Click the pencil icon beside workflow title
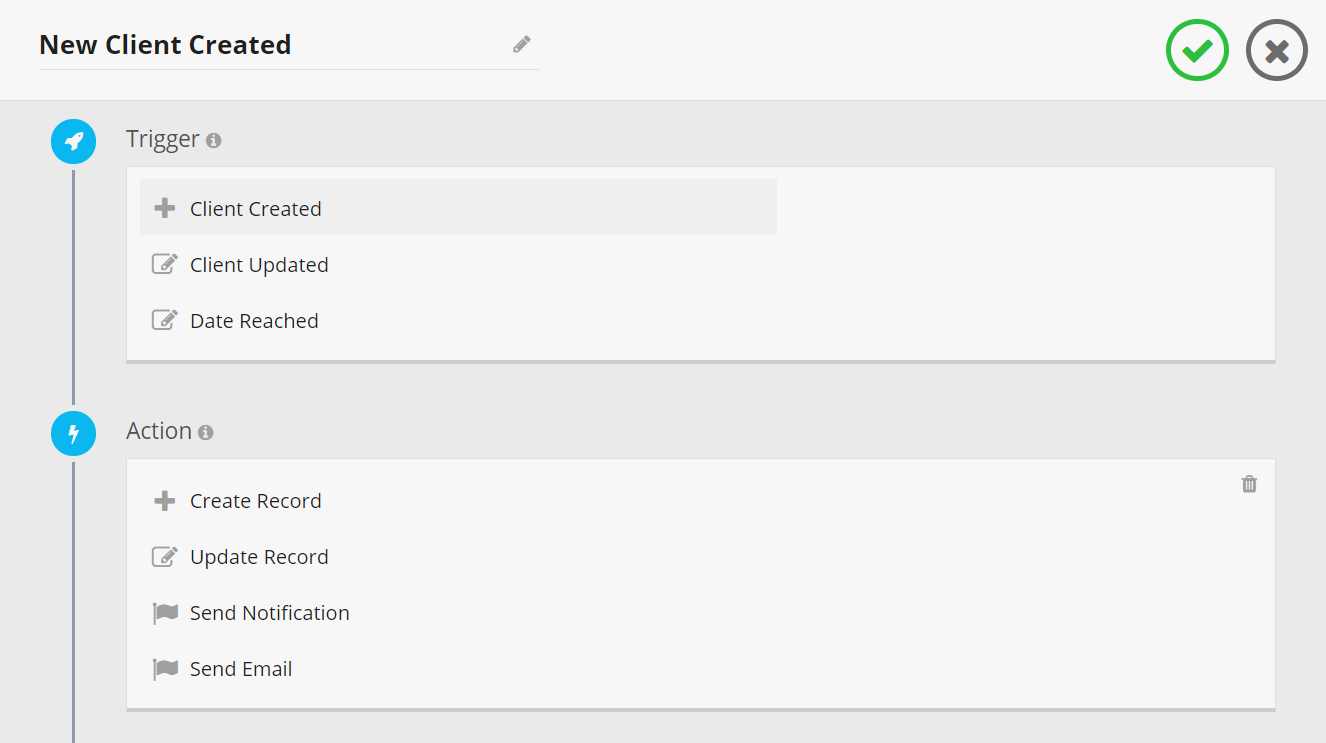Image resolution: width=1326 pixels, height=743 pixels. point(522,44)
